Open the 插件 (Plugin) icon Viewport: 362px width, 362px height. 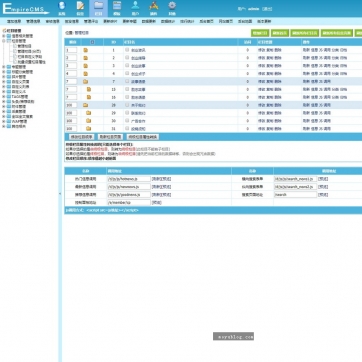point(154,8)
